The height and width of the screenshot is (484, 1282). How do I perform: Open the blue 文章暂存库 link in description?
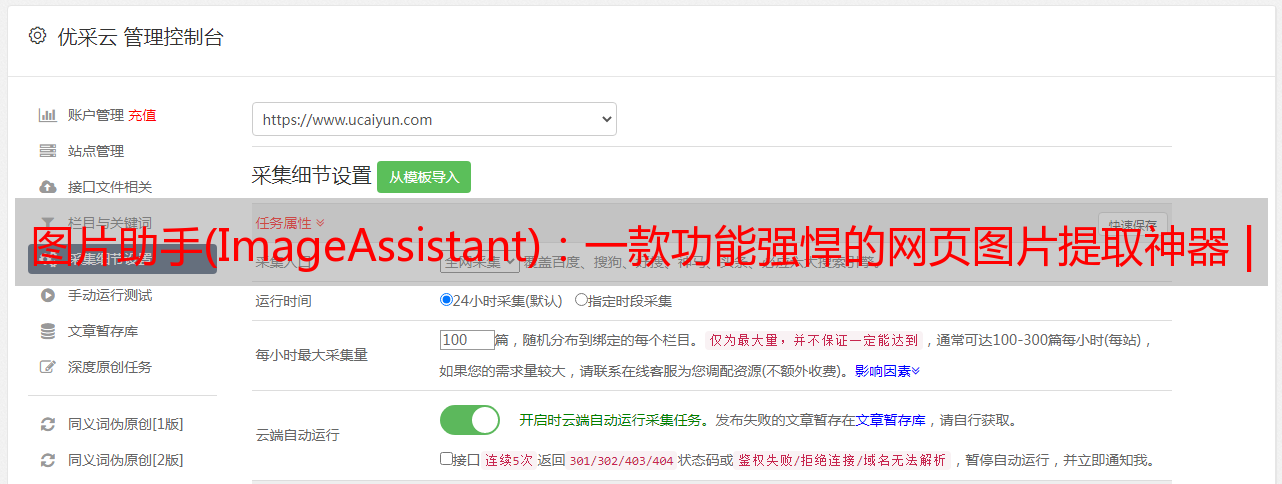click(x=891, y=421)
